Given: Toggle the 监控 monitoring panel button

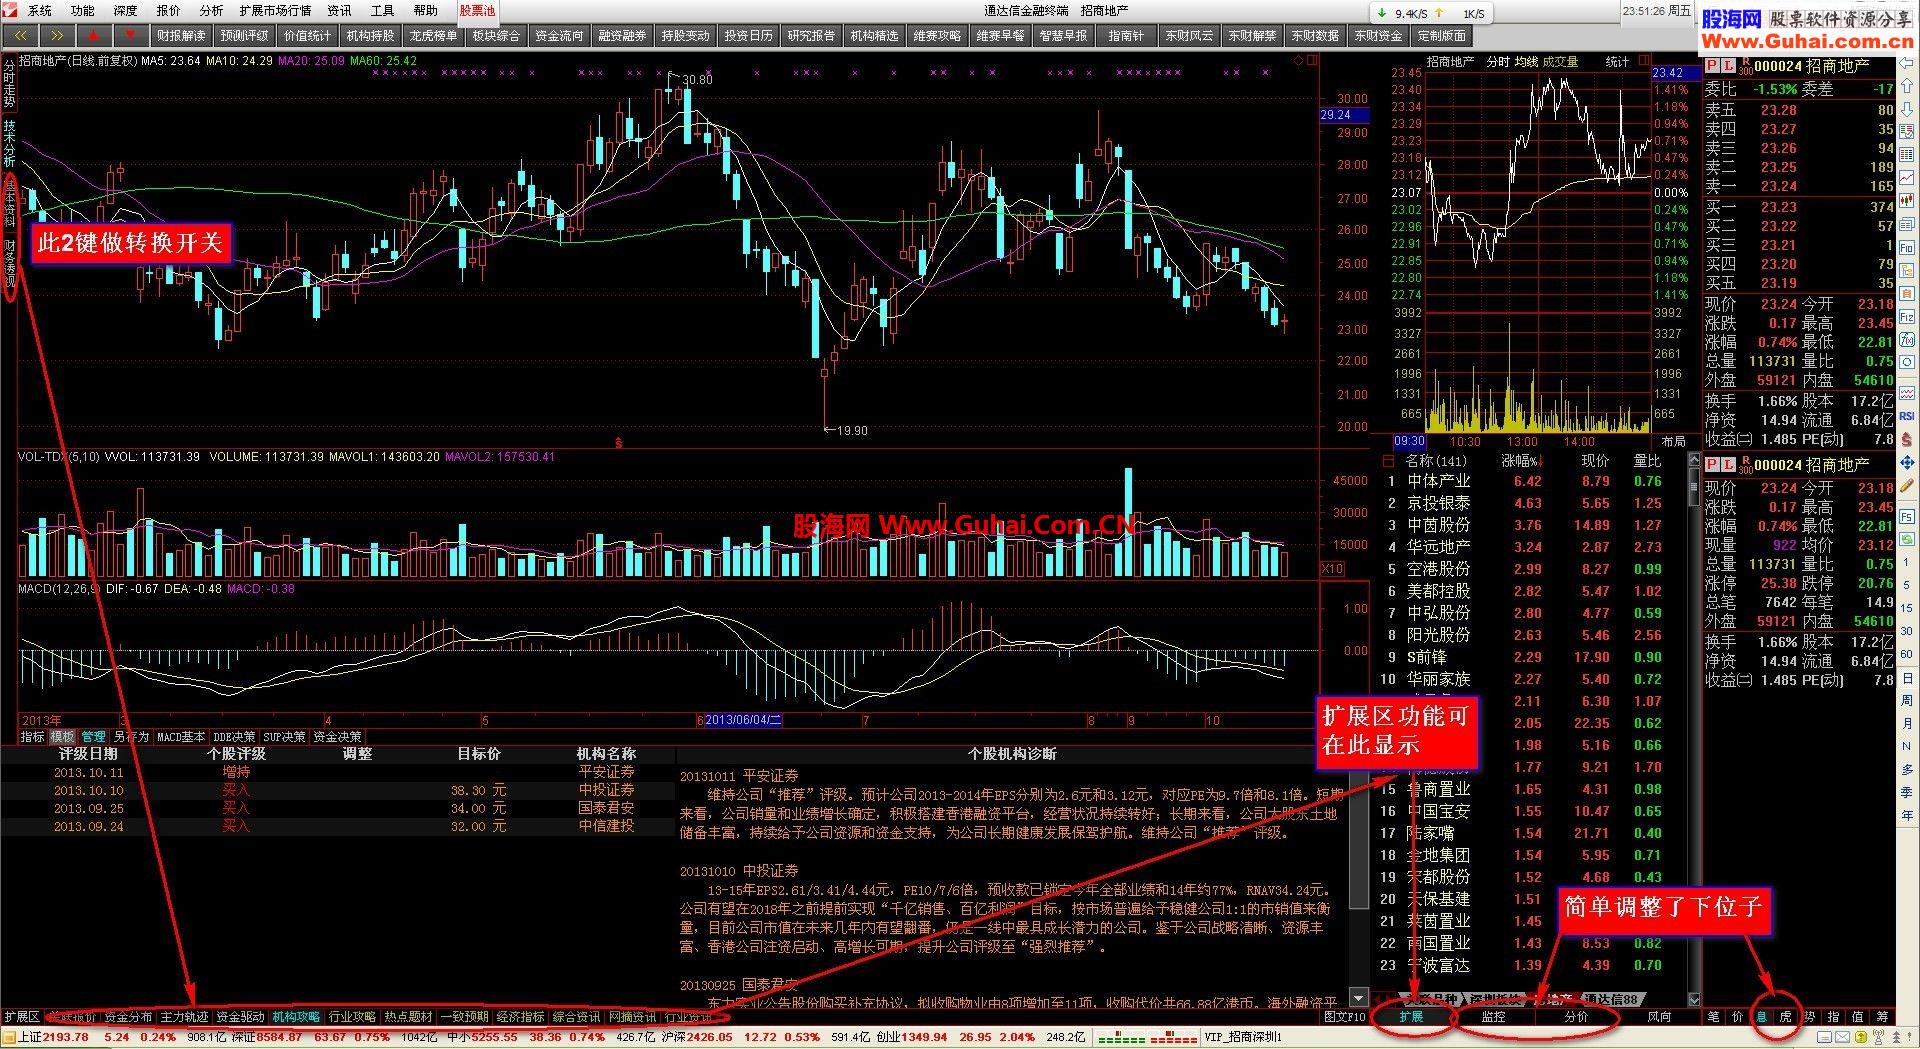Looking at the screenshot, I should [x=1493, y=1017].
